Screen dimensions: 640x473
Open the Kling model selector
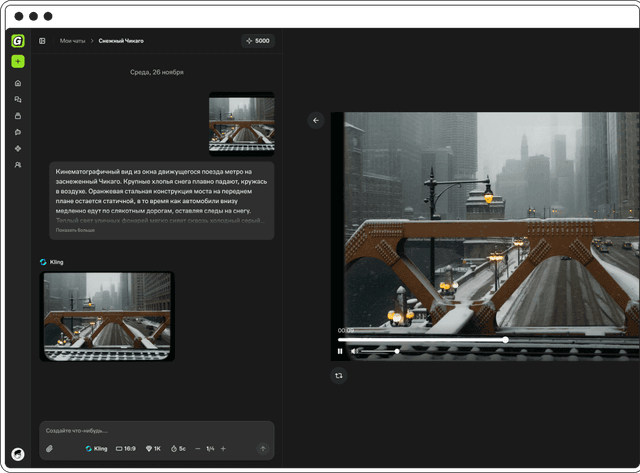(96, 449)
